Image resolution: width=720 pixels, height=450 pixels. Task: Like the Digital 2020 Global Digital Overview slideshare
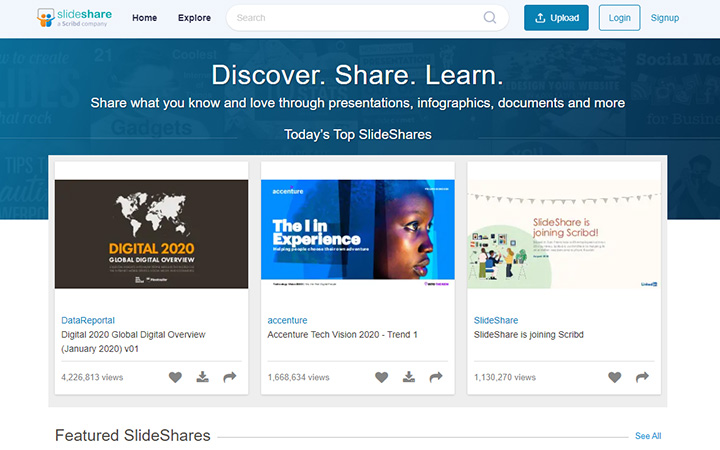tap(175, 377)
